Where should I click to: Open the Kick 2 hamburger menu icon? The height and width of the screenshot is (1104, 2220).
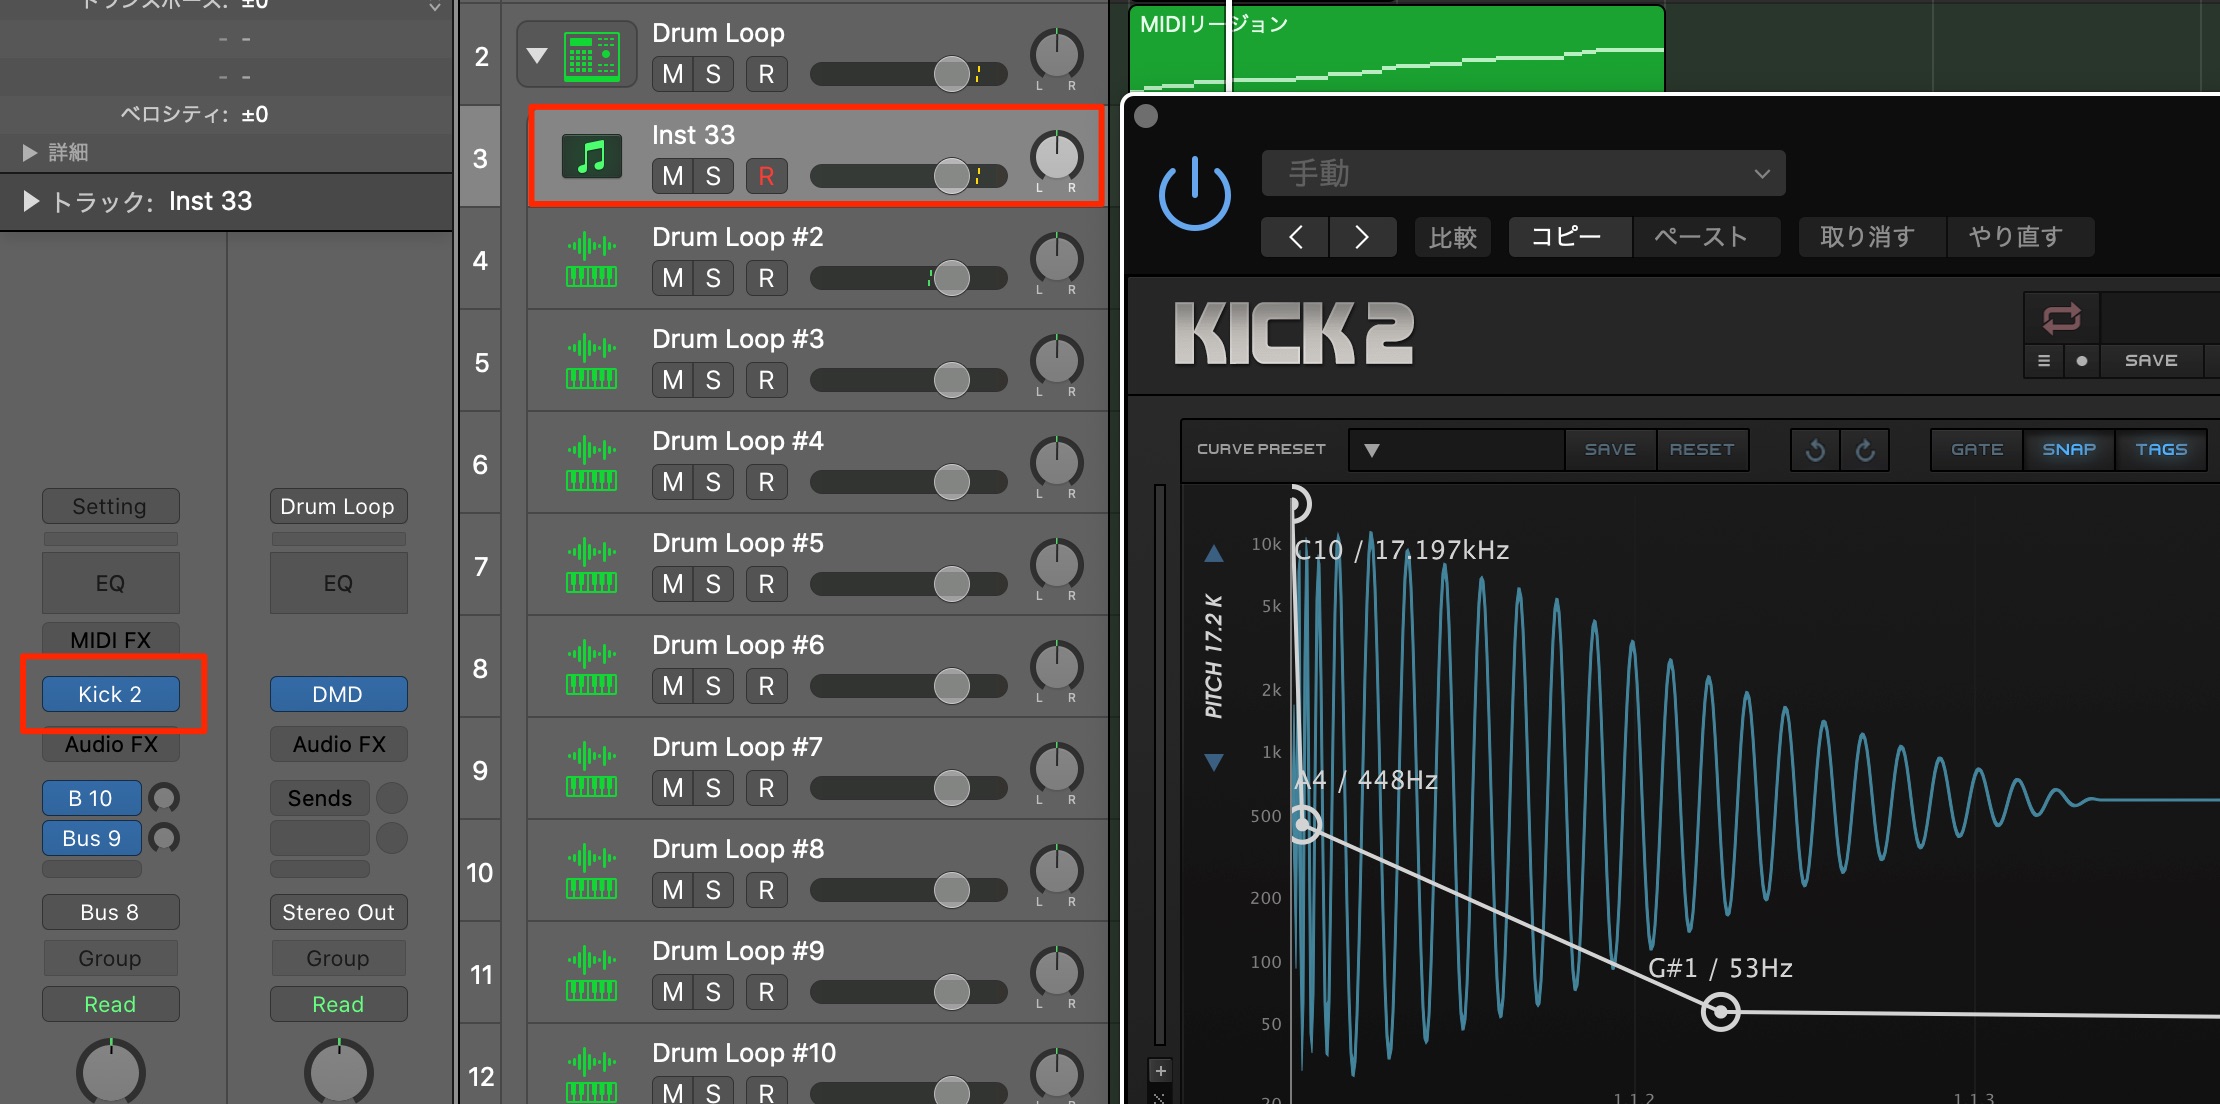coord(2044,361)
